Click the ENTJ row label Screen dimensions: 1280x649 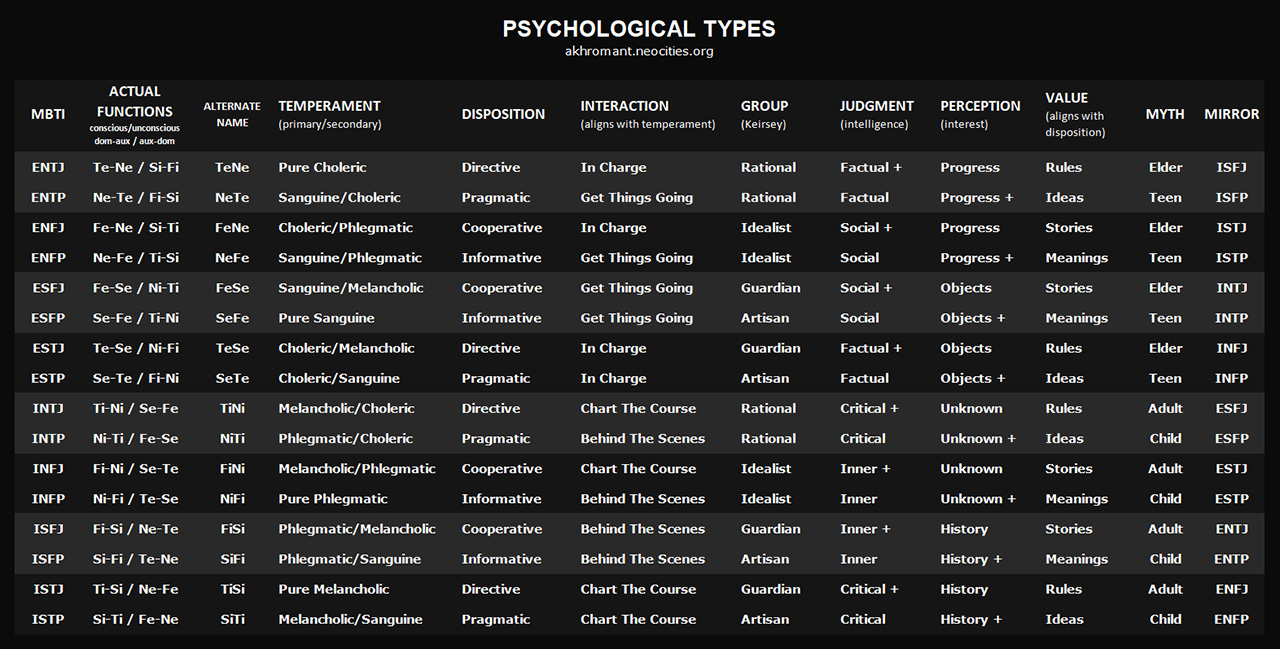[x=48, y=167]
